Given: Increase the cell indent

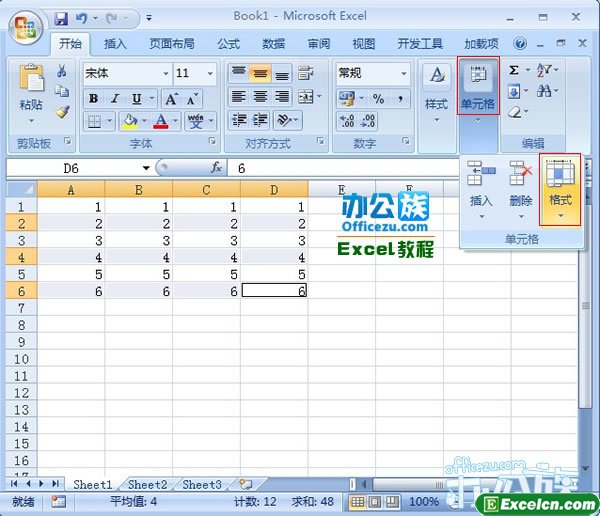Looking at the screenshot, I should 261,121.
